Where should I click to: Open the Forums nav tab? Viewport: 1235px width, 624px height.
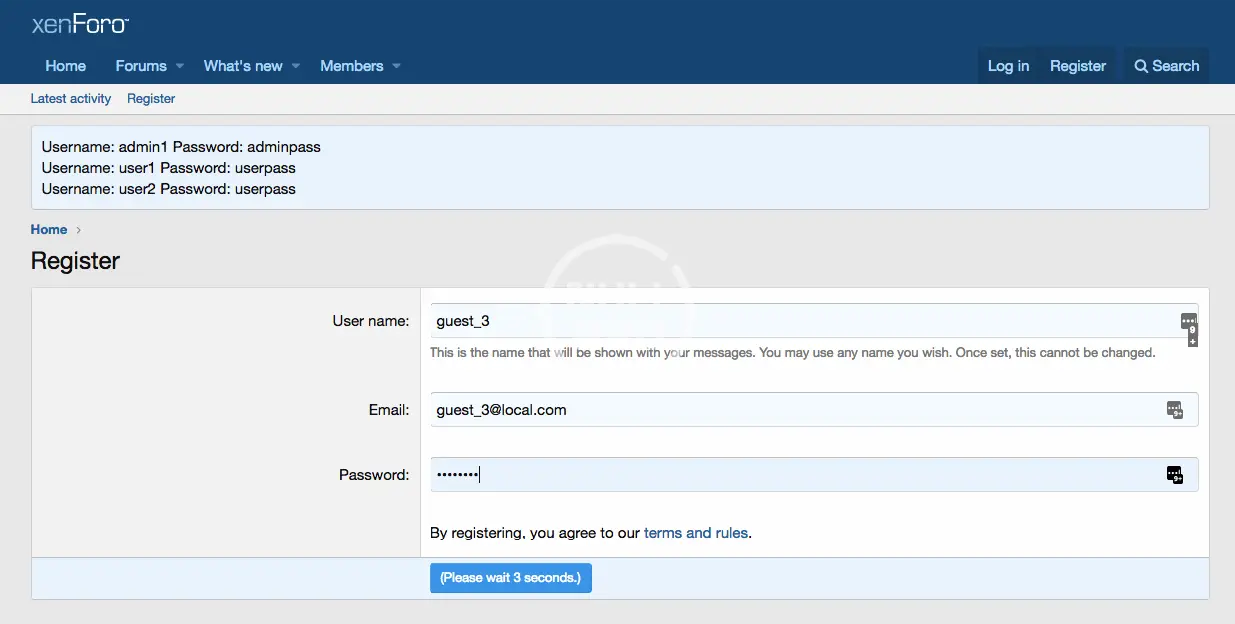141,66
